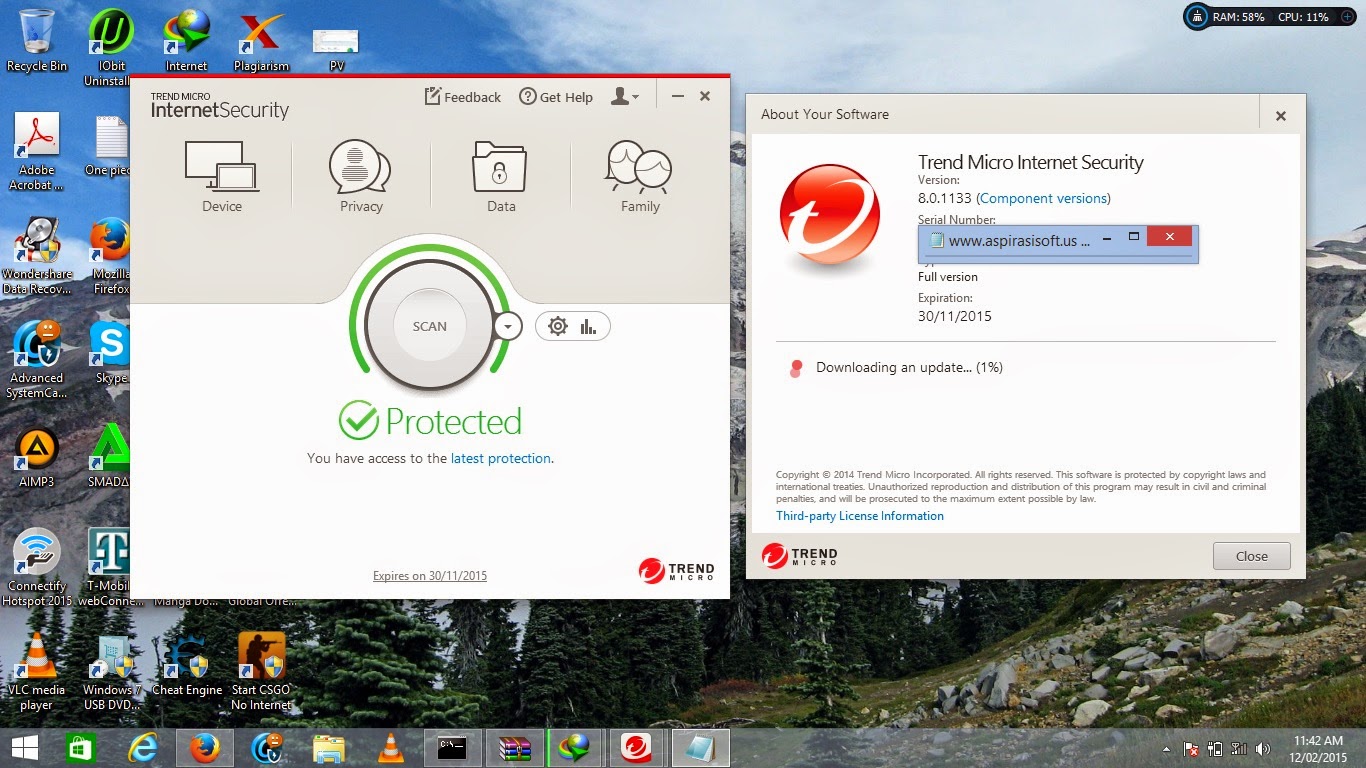
Task: Expand the scan options dropdown arrow
Action: coord(508,326)
